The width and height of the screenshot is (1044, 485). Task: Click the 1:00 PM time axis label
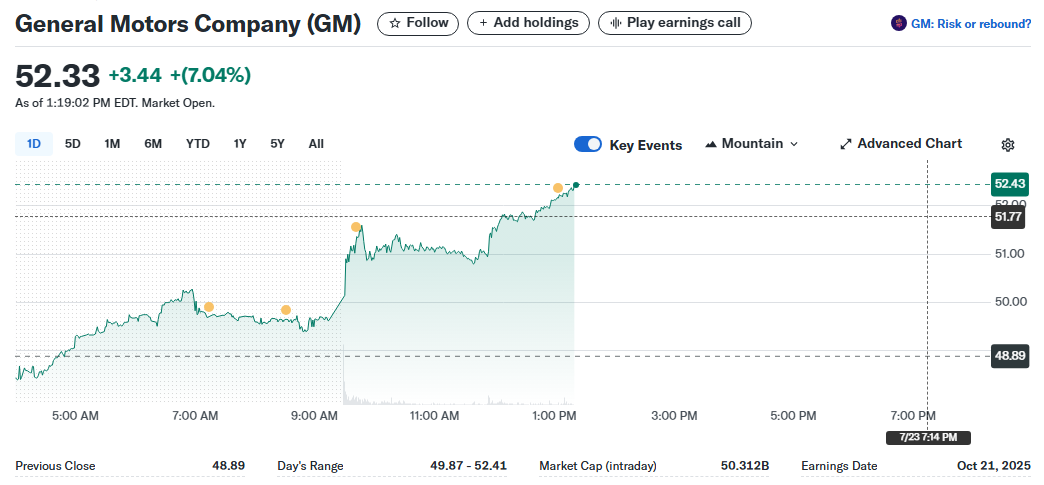tap(554, 416)
